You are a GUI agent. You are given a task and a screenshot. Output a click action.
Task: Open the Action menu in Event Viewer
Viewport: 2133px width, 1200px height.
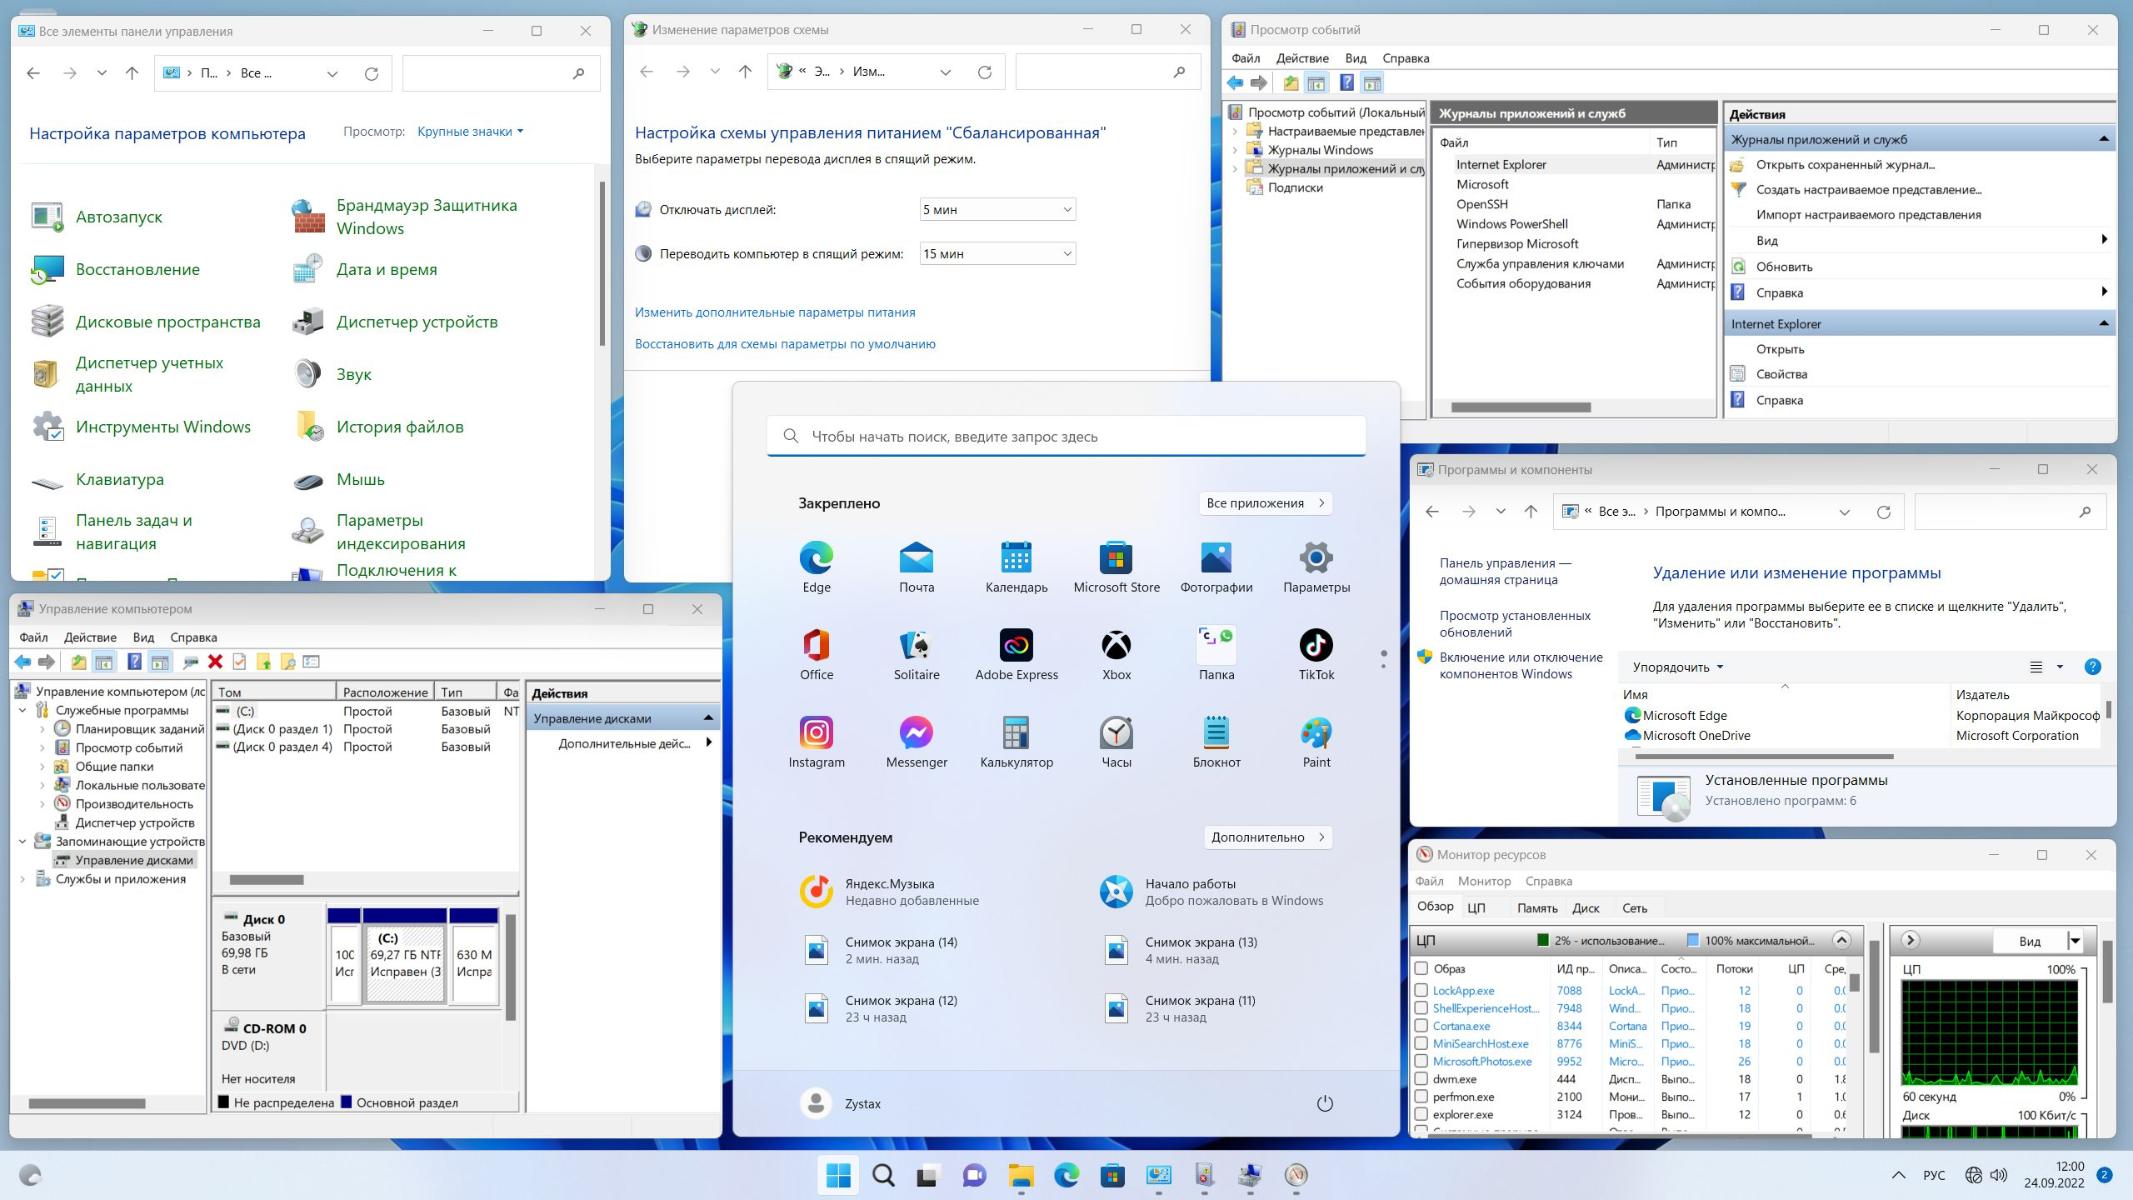(x=1301, y=58)
